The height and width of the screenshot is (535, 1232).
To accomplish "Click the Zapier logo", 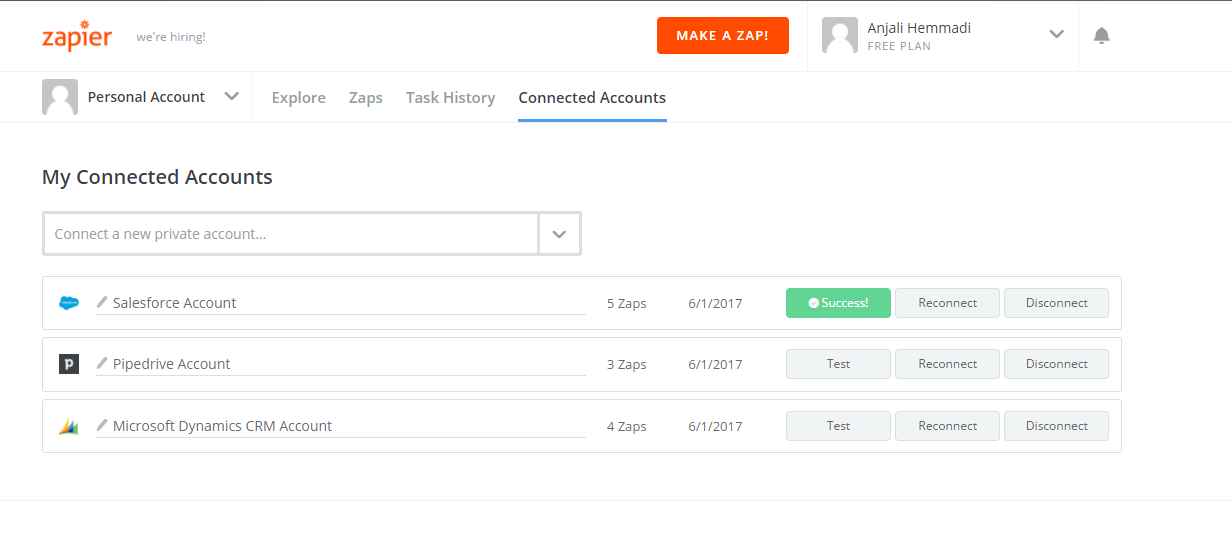I will click(77, 35).
